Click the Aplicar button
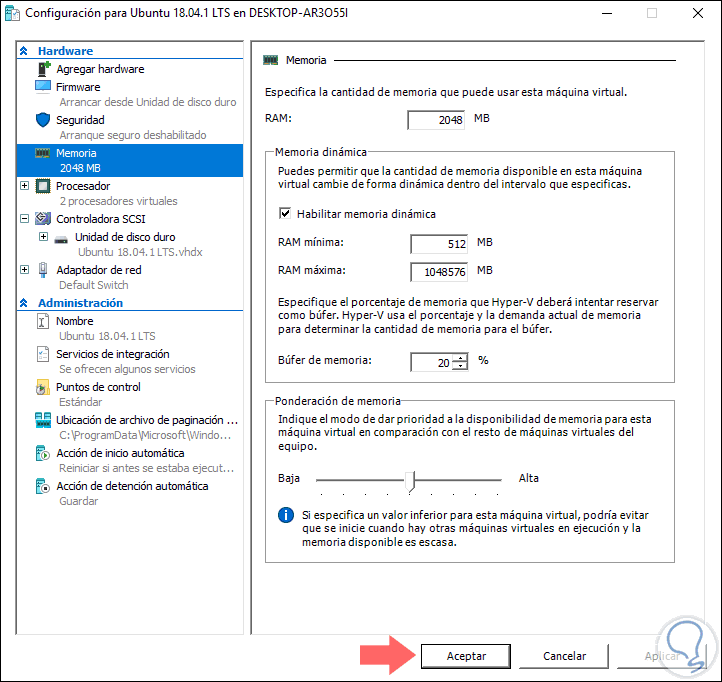 click(x=662, y=656)
